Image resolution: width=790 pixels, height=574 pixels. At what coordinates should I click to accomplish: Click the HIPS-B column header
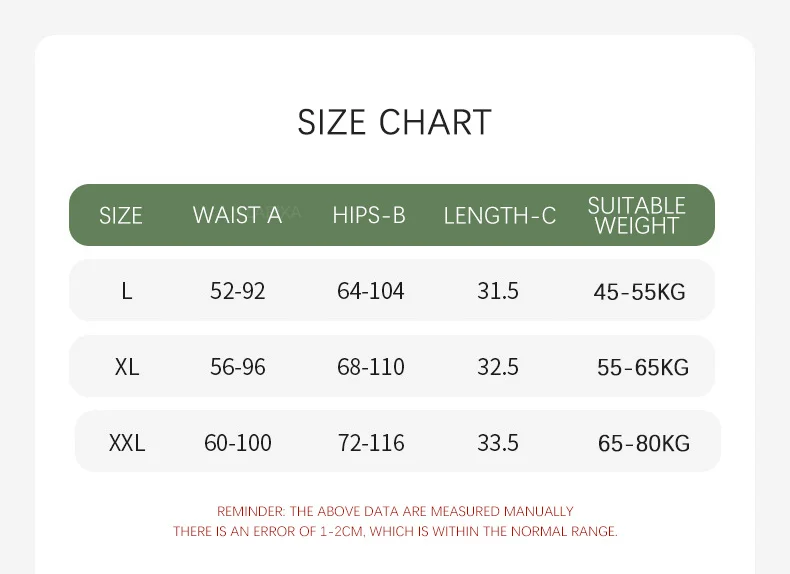(369, 215)
